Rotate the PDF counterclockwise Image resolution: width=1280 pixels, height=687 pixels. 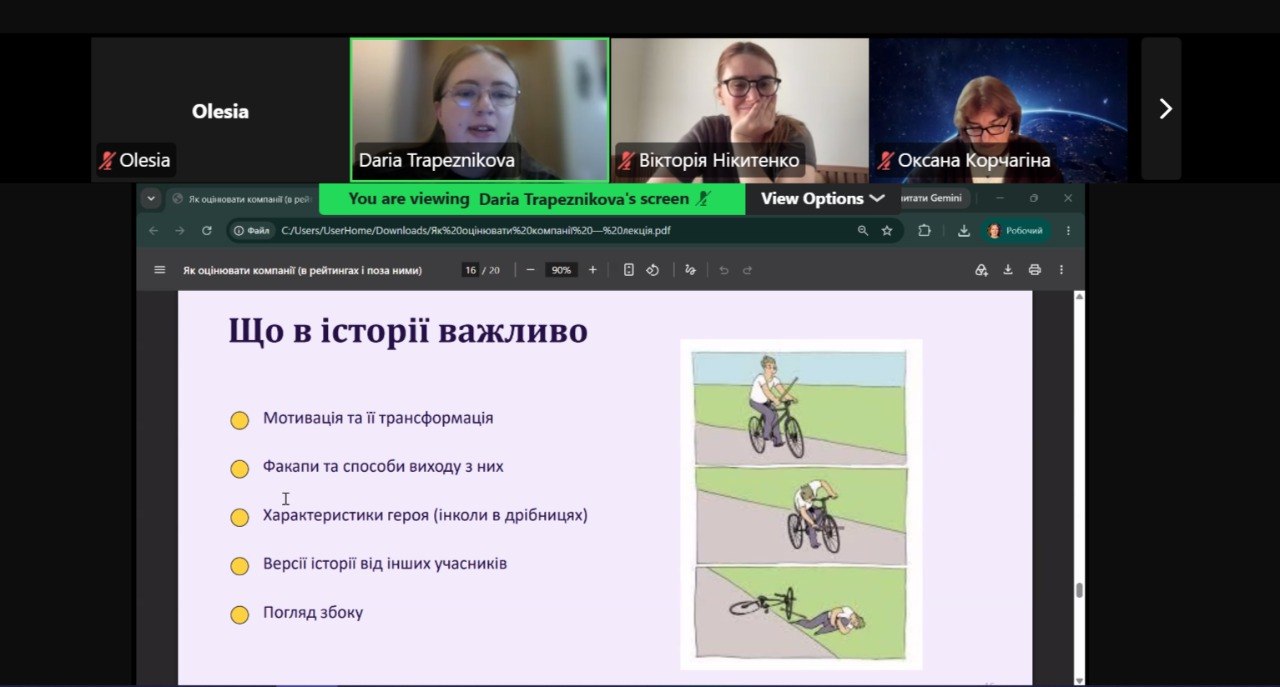pos(652,270)
